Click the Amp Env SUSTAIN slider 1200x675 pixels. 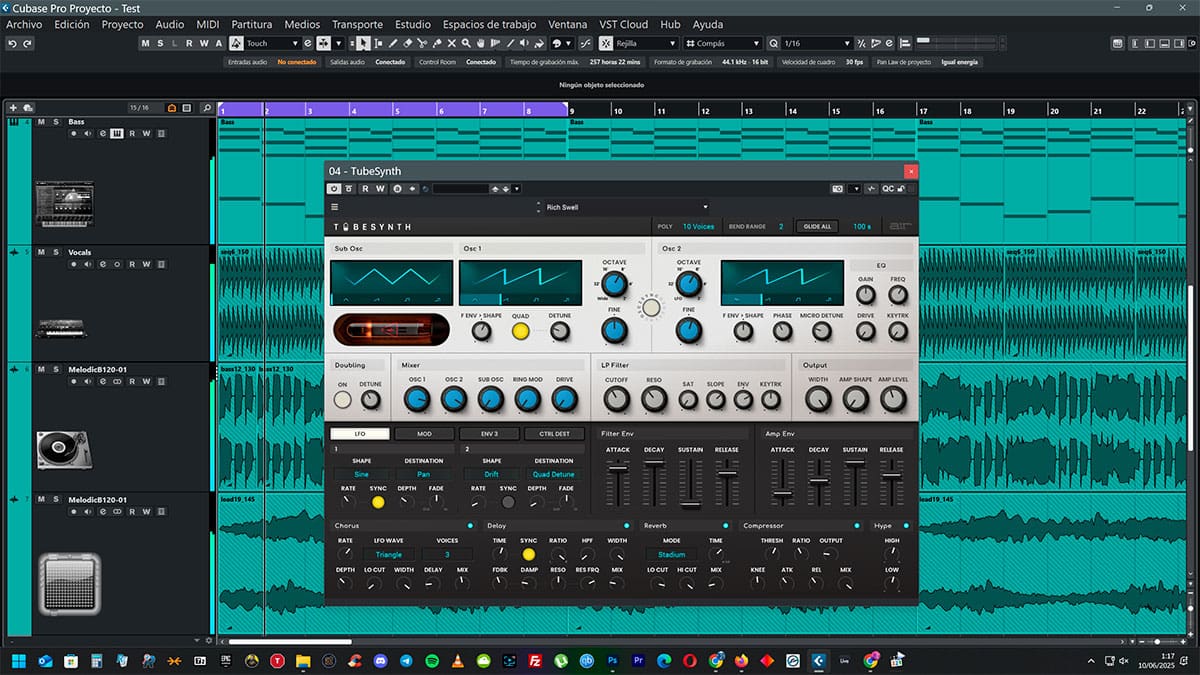(x=855, y=482)
